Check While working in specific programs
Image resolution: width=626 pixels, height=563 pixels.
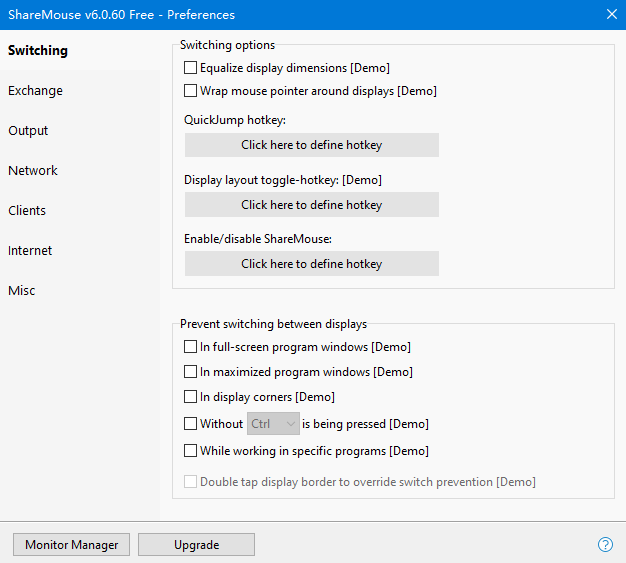(191, 451)
